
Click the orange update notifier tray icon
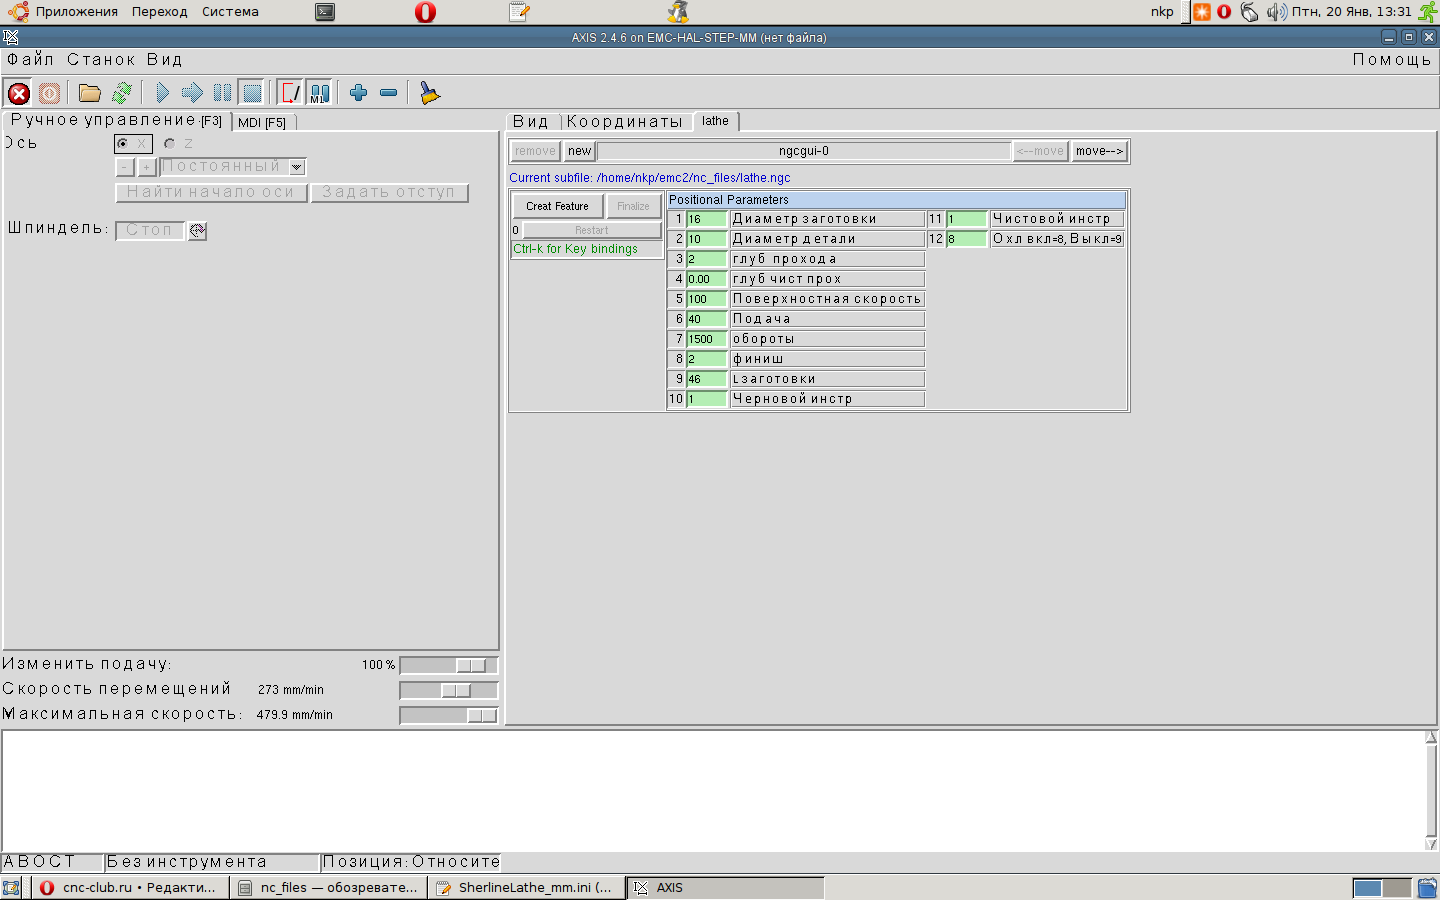point(1202,12)
